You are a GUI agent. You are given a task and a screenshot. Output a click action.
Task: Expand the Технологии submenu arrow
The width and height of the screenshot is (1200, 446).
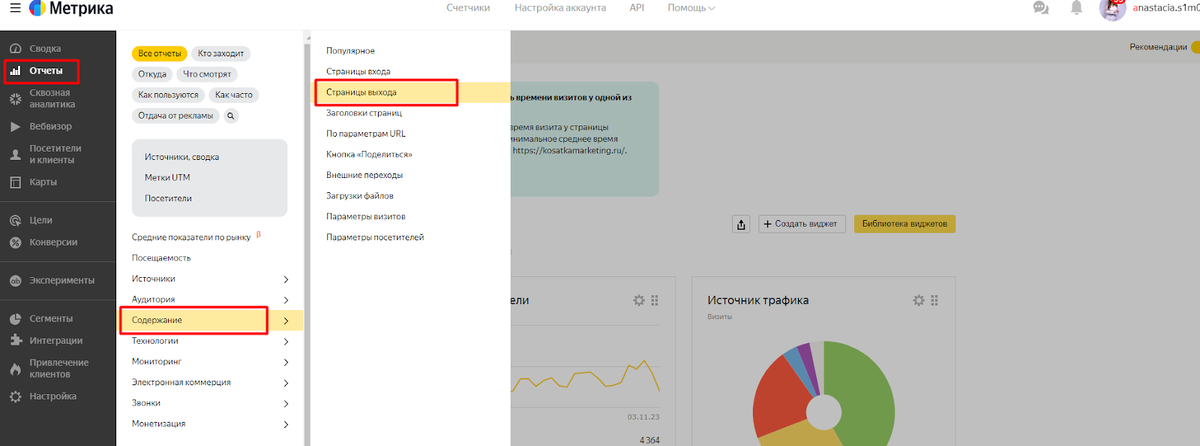(x=286, y=341)
